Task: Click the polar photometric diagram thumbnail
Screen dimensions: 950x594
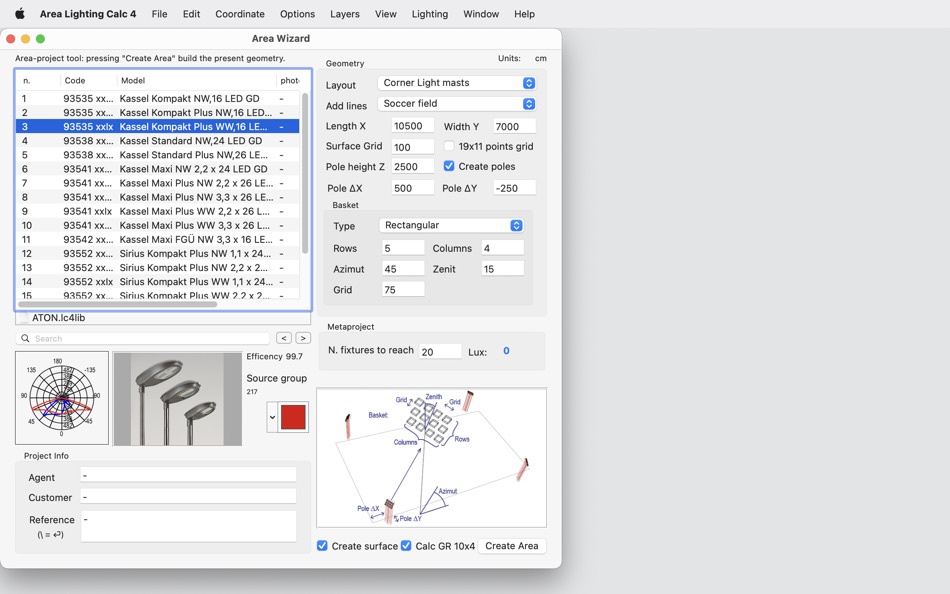Action: (x=62, y=398)
